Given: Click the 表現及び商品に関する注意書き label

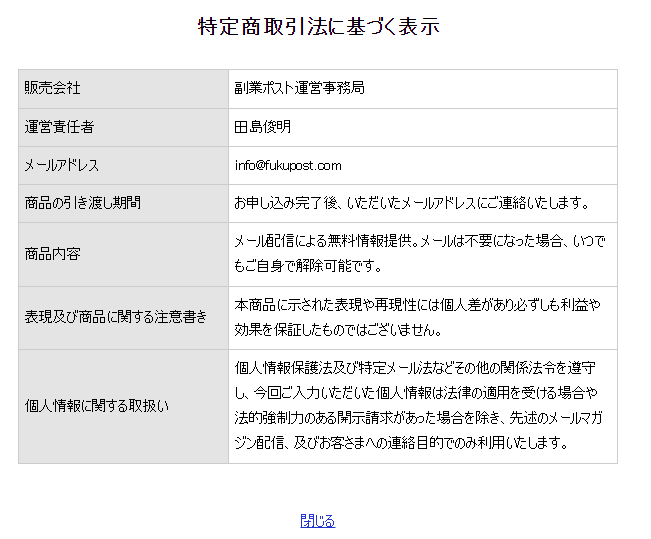Looking at the screenshot, I should (x=115, y=317).
